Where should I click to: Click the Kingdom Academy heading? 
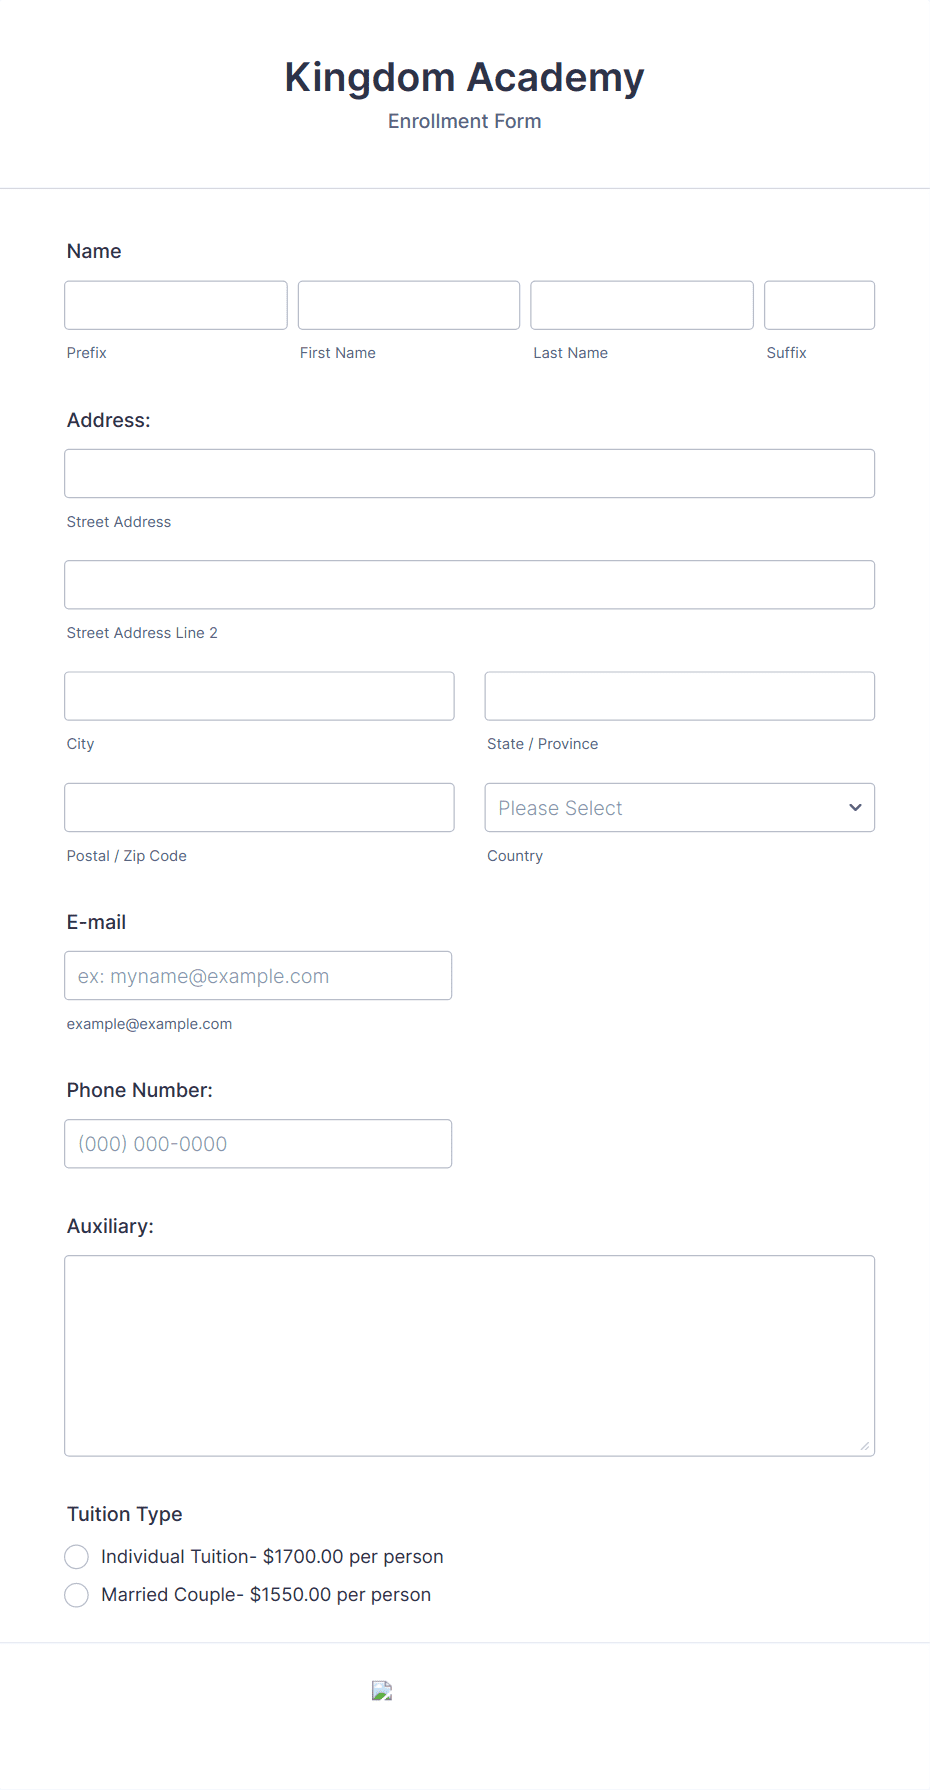(464, 77)
